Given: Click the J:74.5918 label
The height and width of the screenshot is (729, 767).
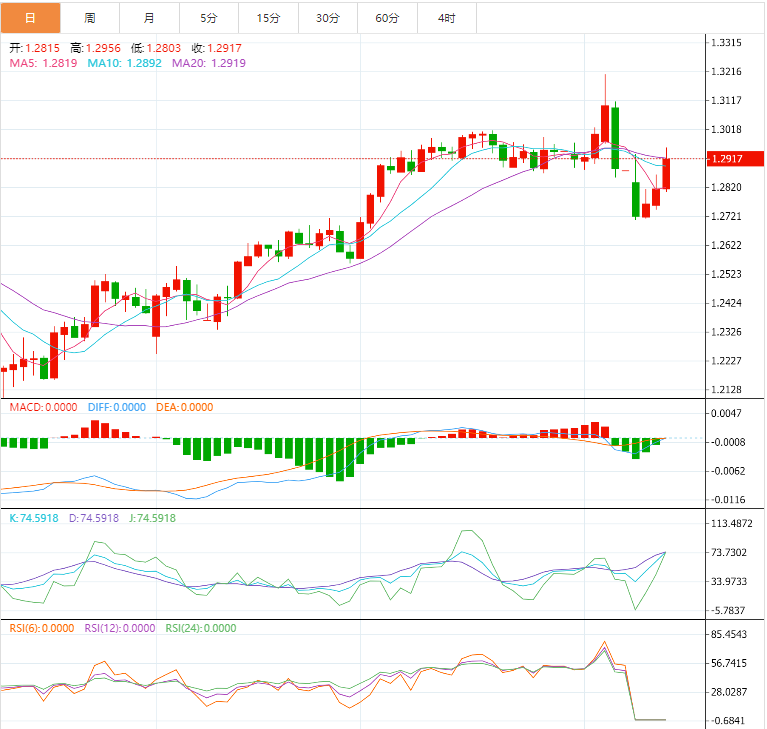Looking at the screenshot, I should point(153,518).
